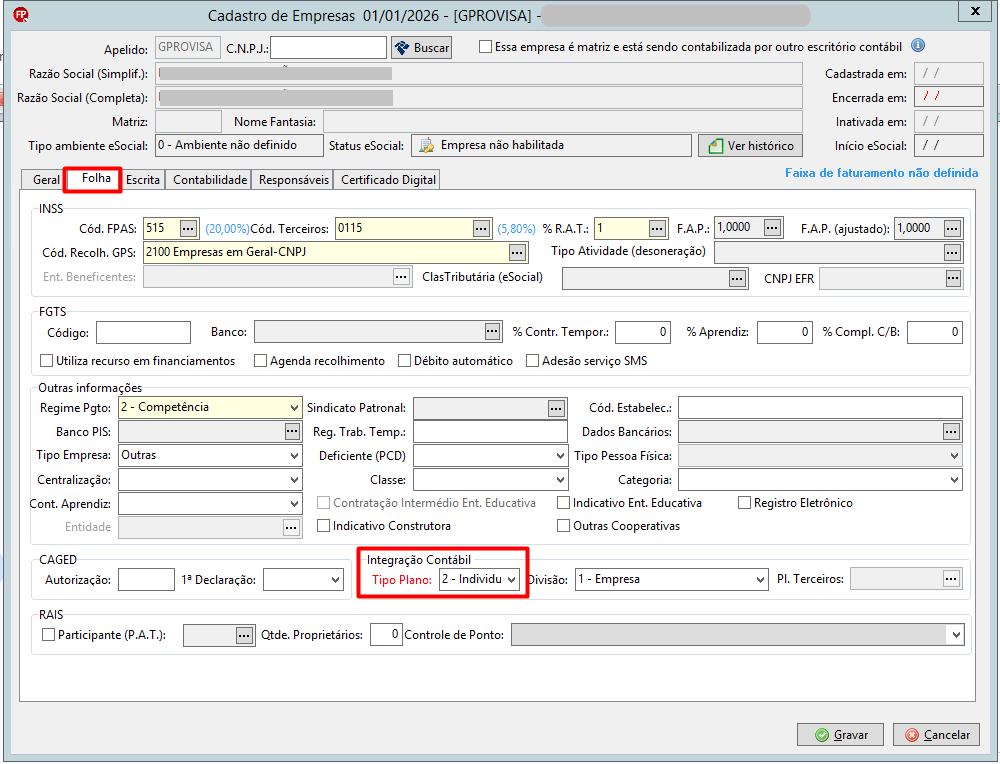1000x764 pixels.
Task: Open the % R.A.T. lookup ellipsis button
Action: coord(658,228)
